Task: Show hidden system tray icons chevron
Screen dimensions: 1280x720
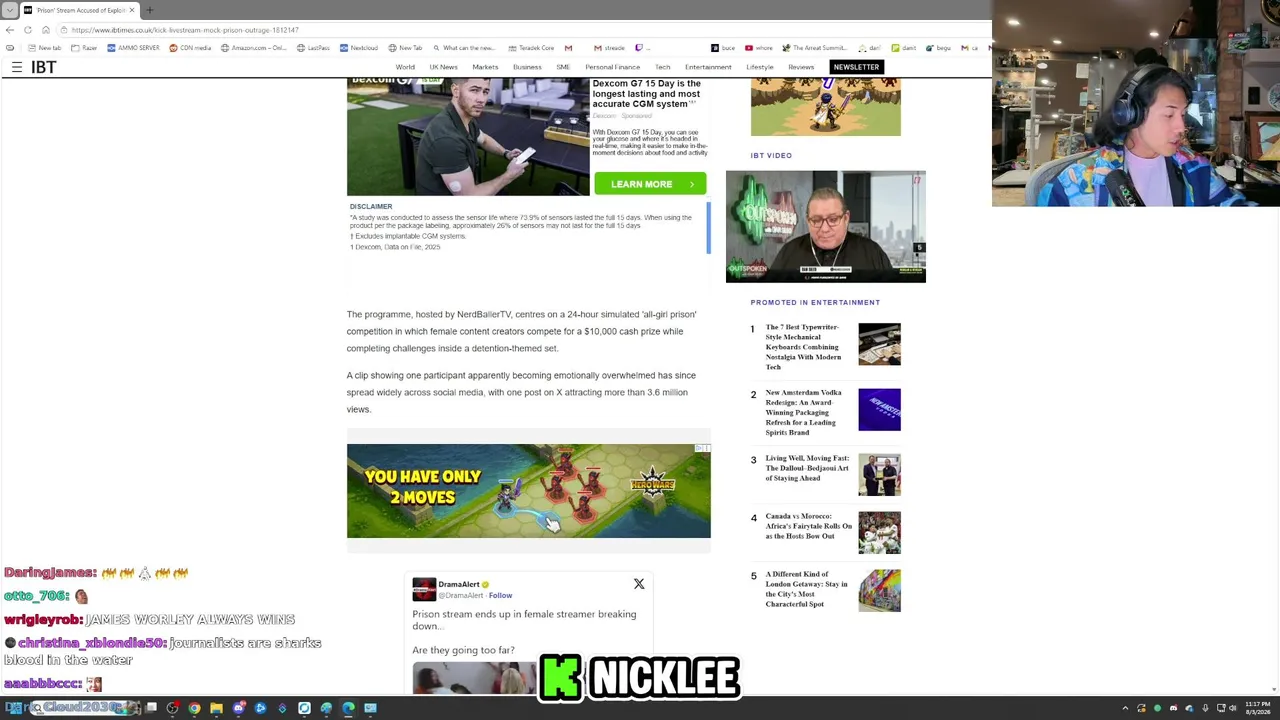Action: 1125,708
